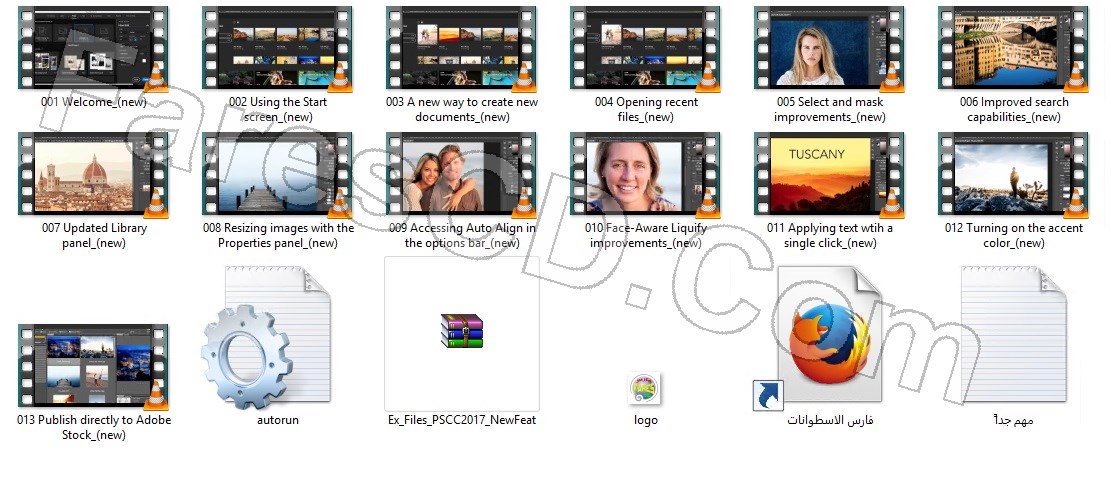Click the label '012 Turning on the accent color_(new)'
The height and width of the screenshot is (479, 1111).
1014,235
